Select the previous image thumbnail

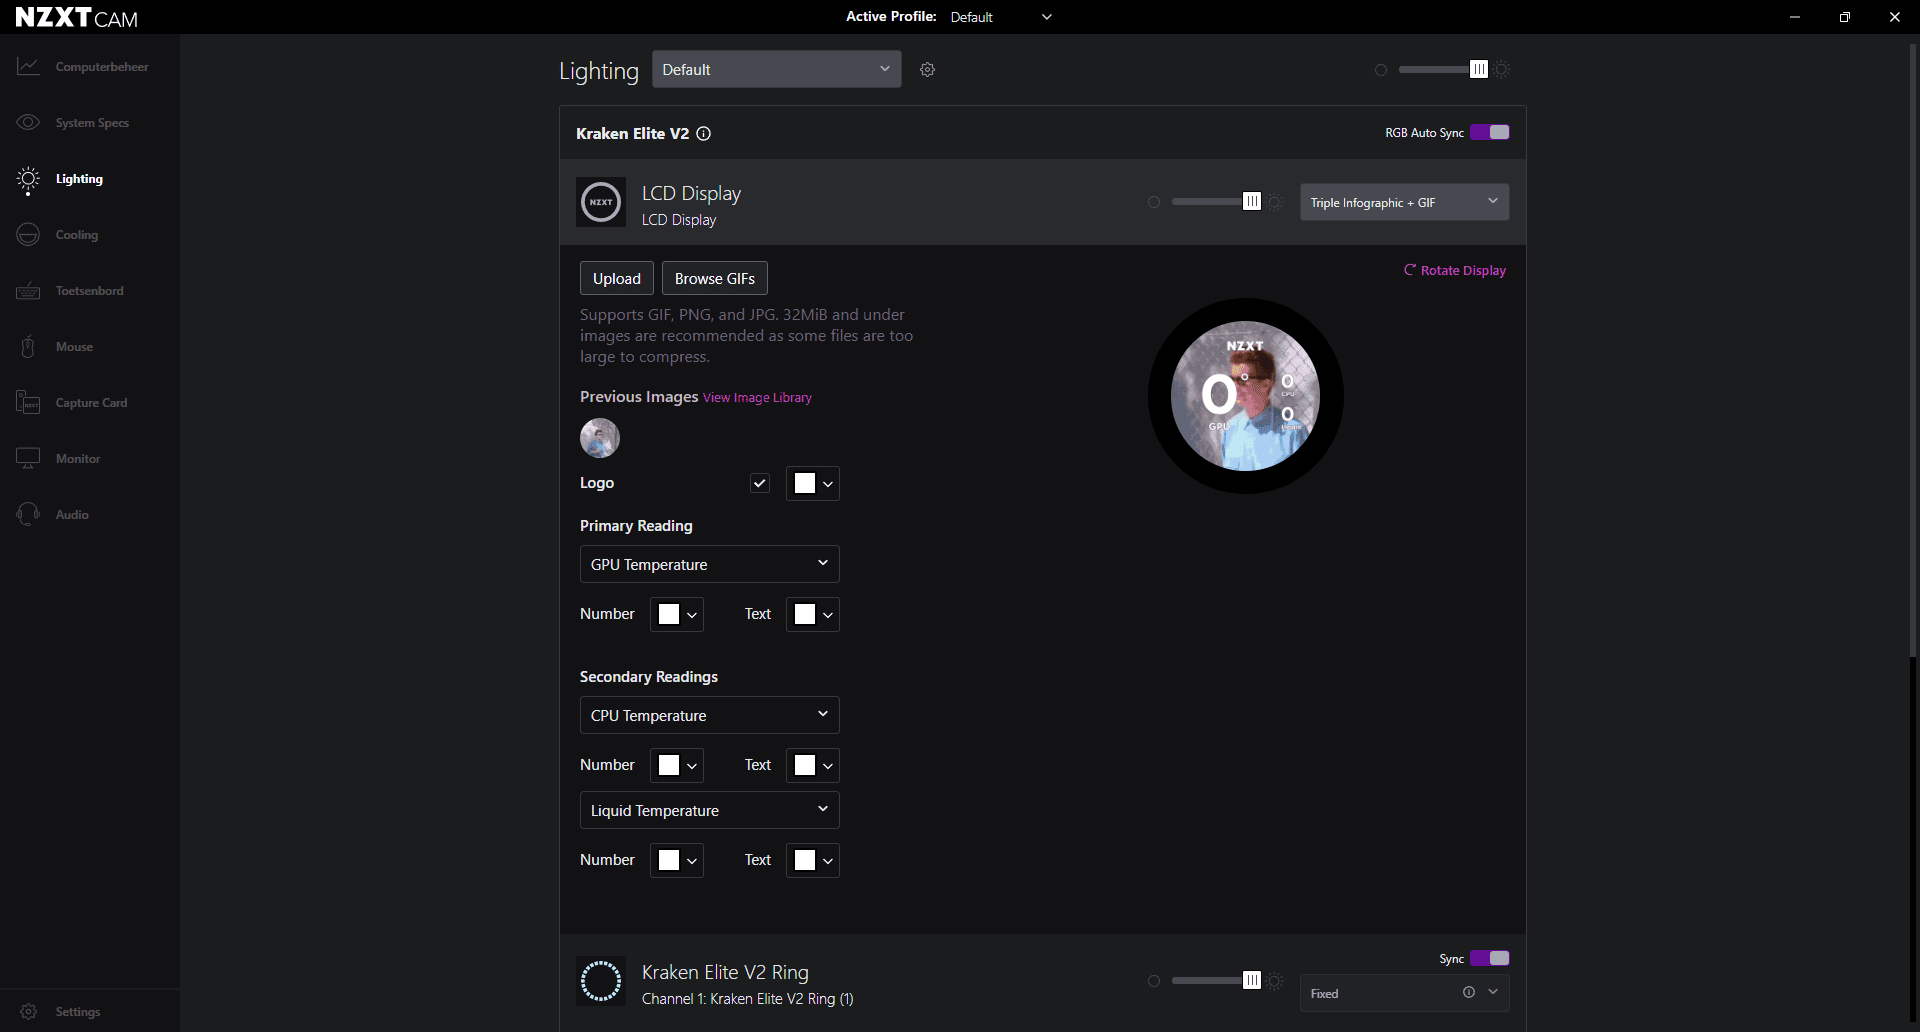click(600, 438)
